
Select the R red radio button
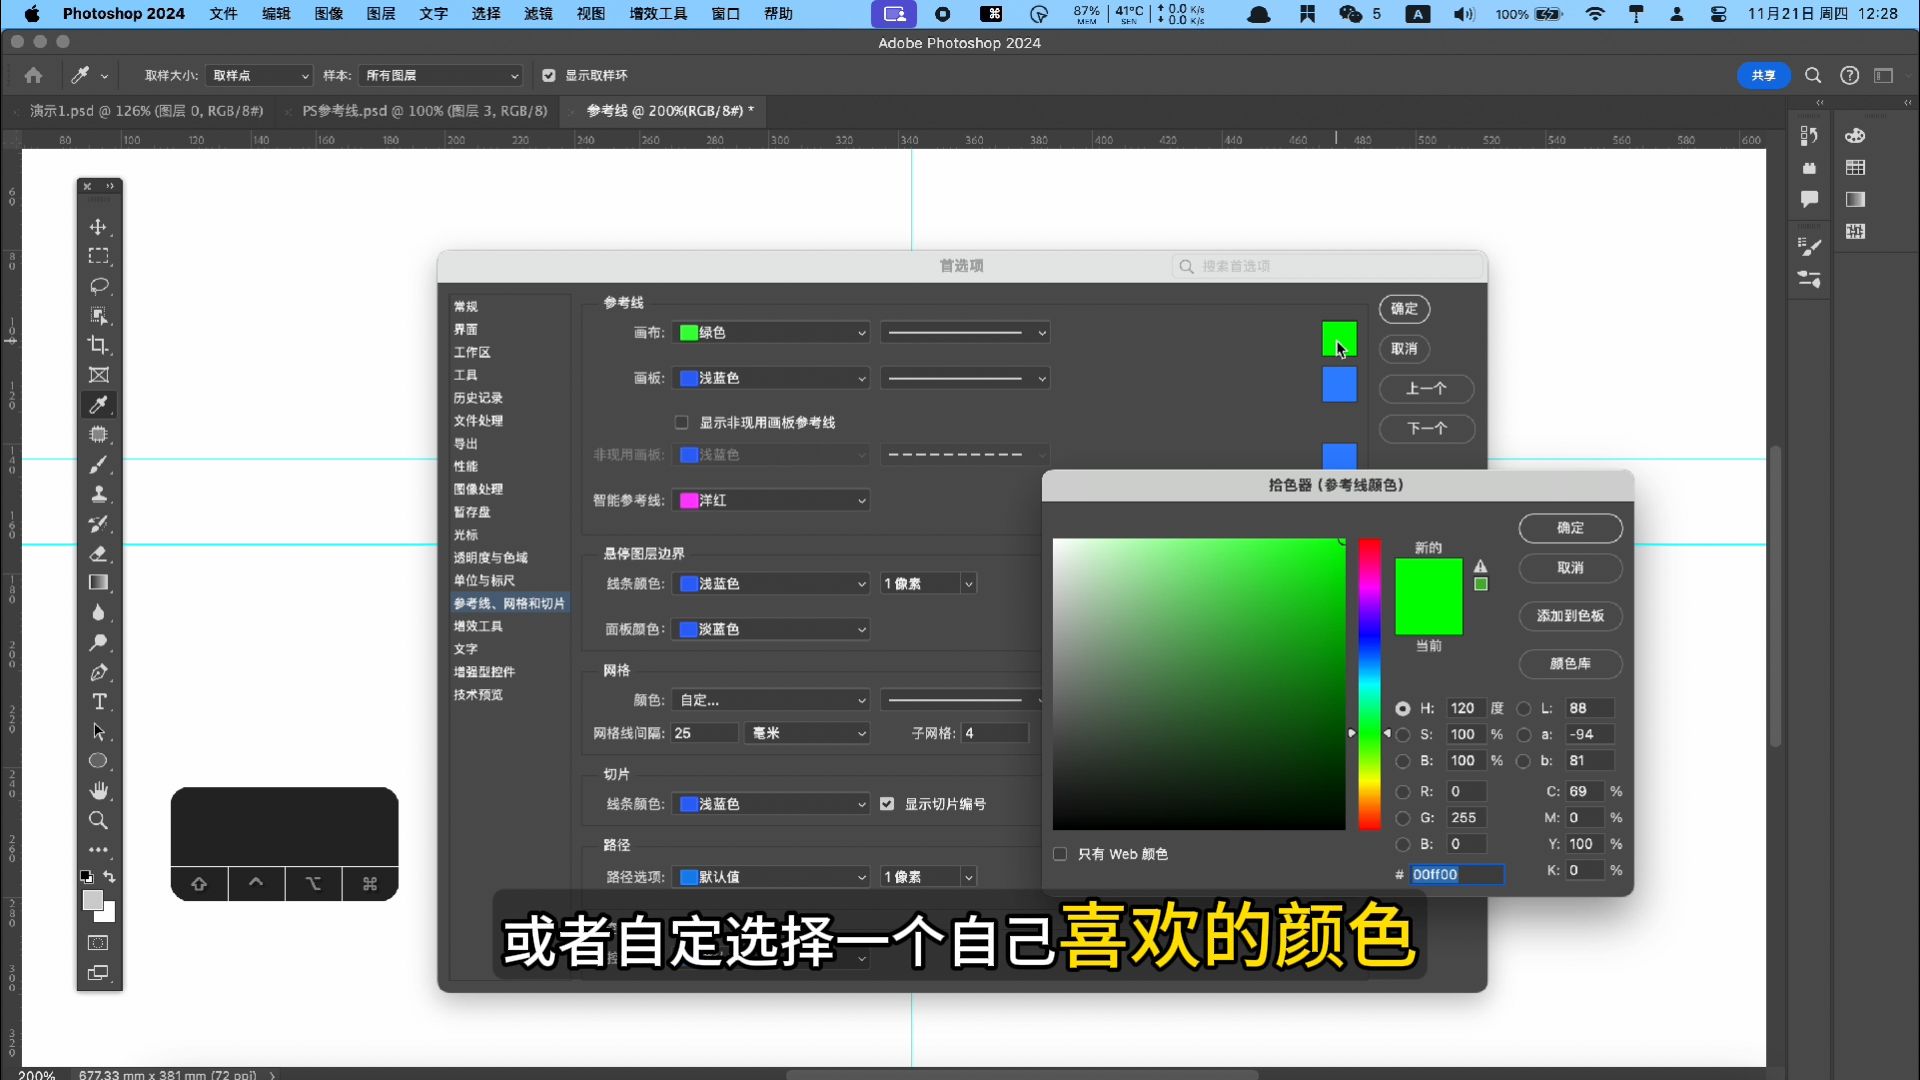[1403, 791]
